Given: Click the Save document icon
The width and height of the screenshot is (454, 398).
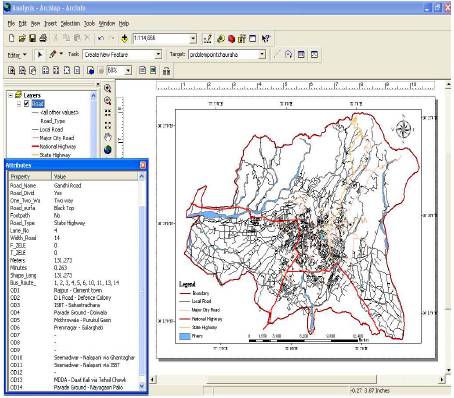Looking at the screenshot, I should click(x=33, y=38).
